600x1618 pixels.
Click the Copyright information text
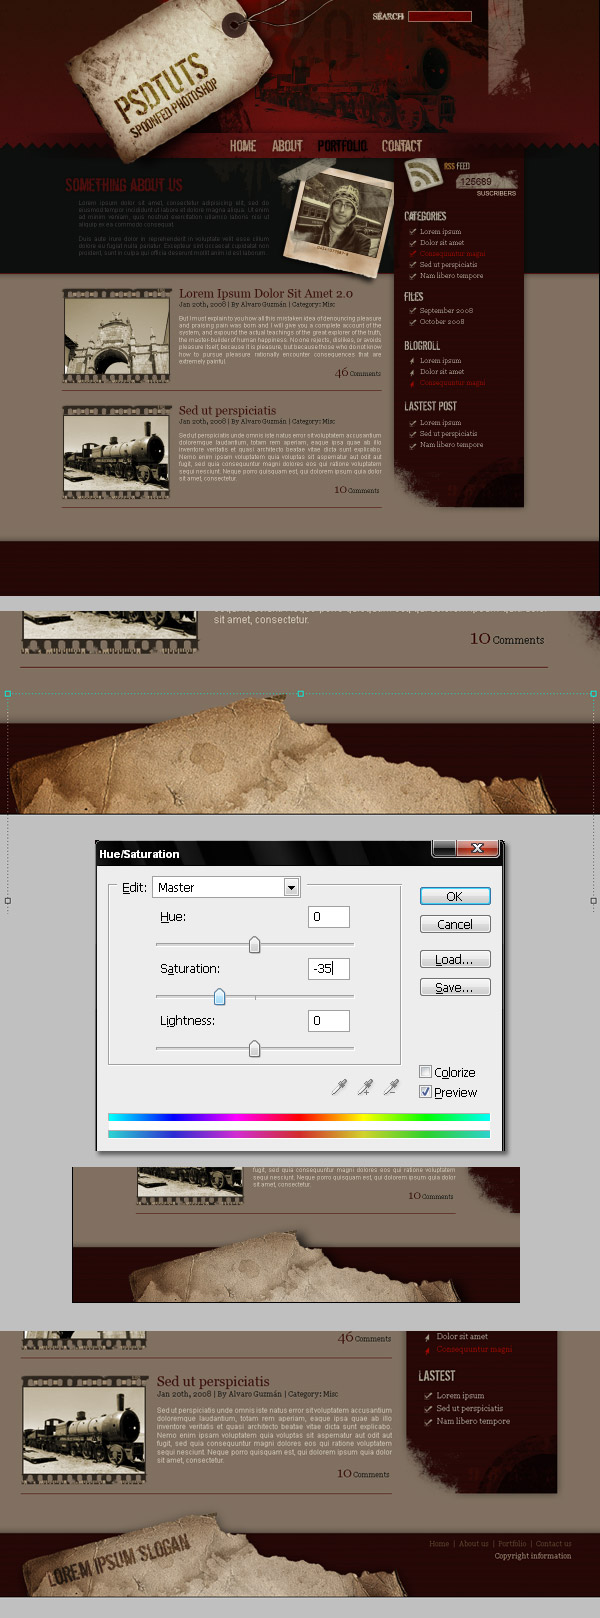[533, 1556]
